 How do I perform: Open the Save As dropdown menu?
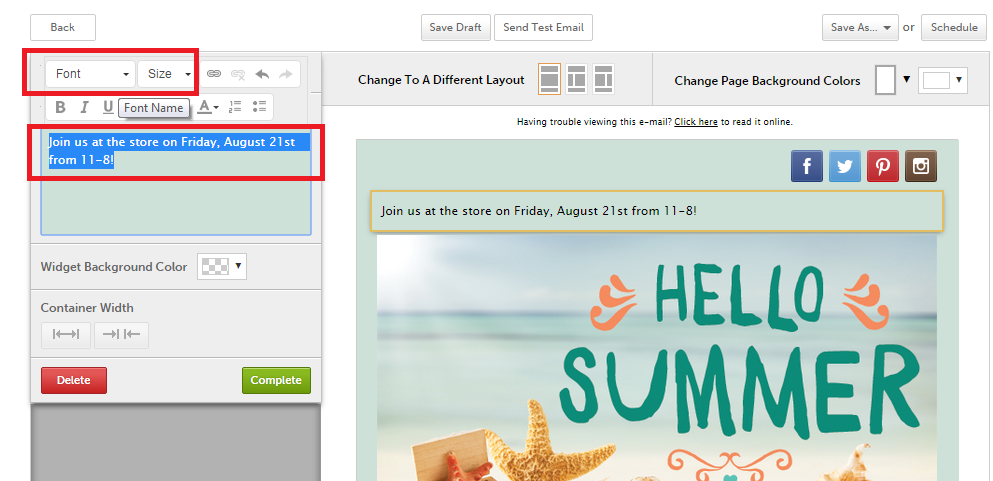tap(860, 28)
